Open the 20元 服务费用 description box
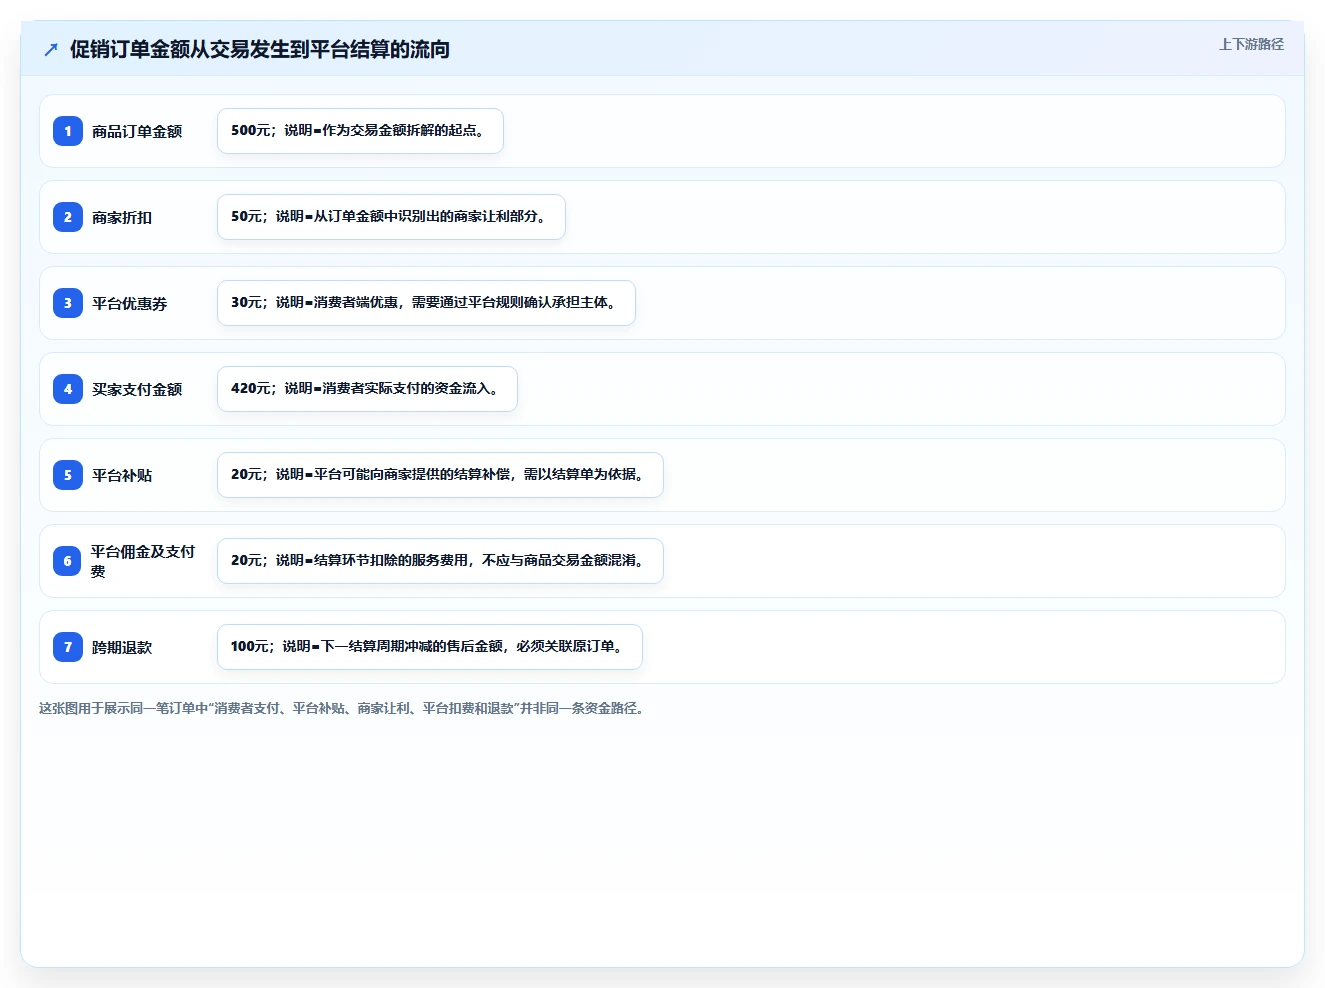Screen dimensions: 1325x988 [440, 561]
